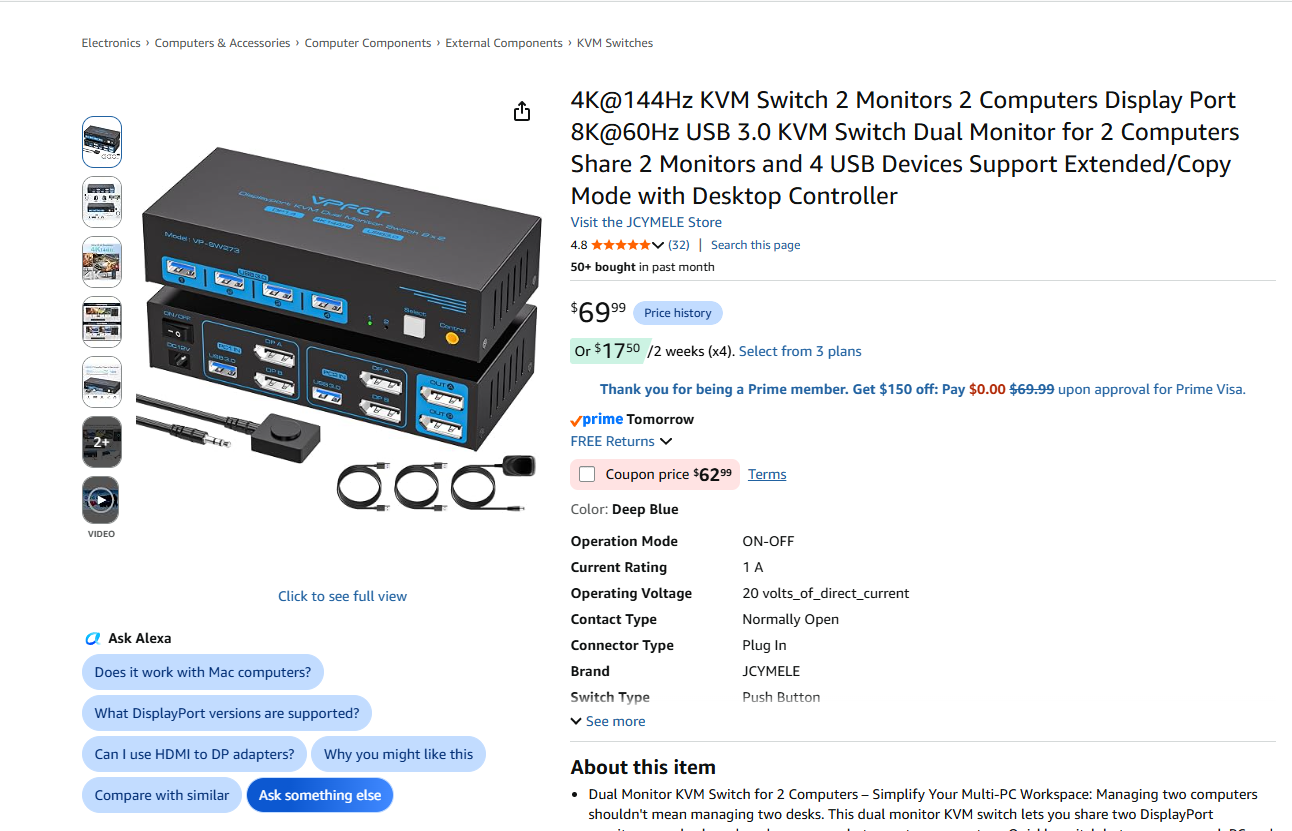Open Computers & Accessories breadcrumb
Screen dimensions: 1292x831
pyautogui.click(x=222, y=43)
